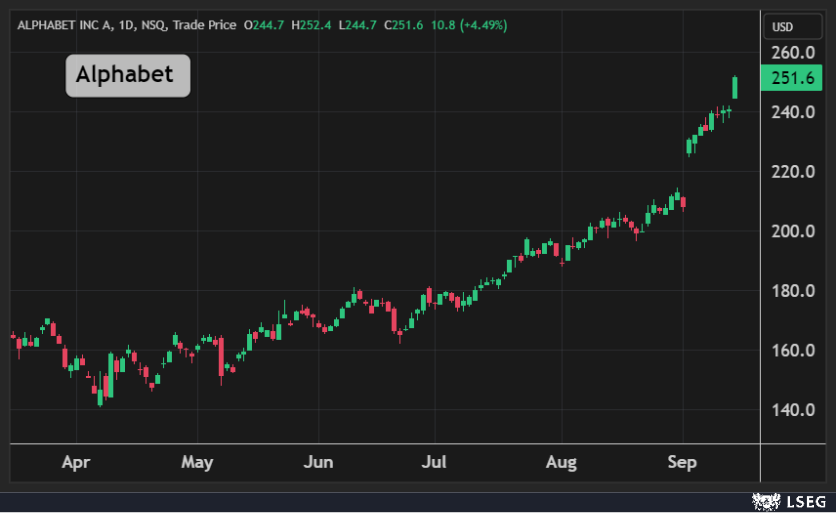Click the 260.0 price axis label
The width and height of the screenshot is (836, 513).
(792, 52)
